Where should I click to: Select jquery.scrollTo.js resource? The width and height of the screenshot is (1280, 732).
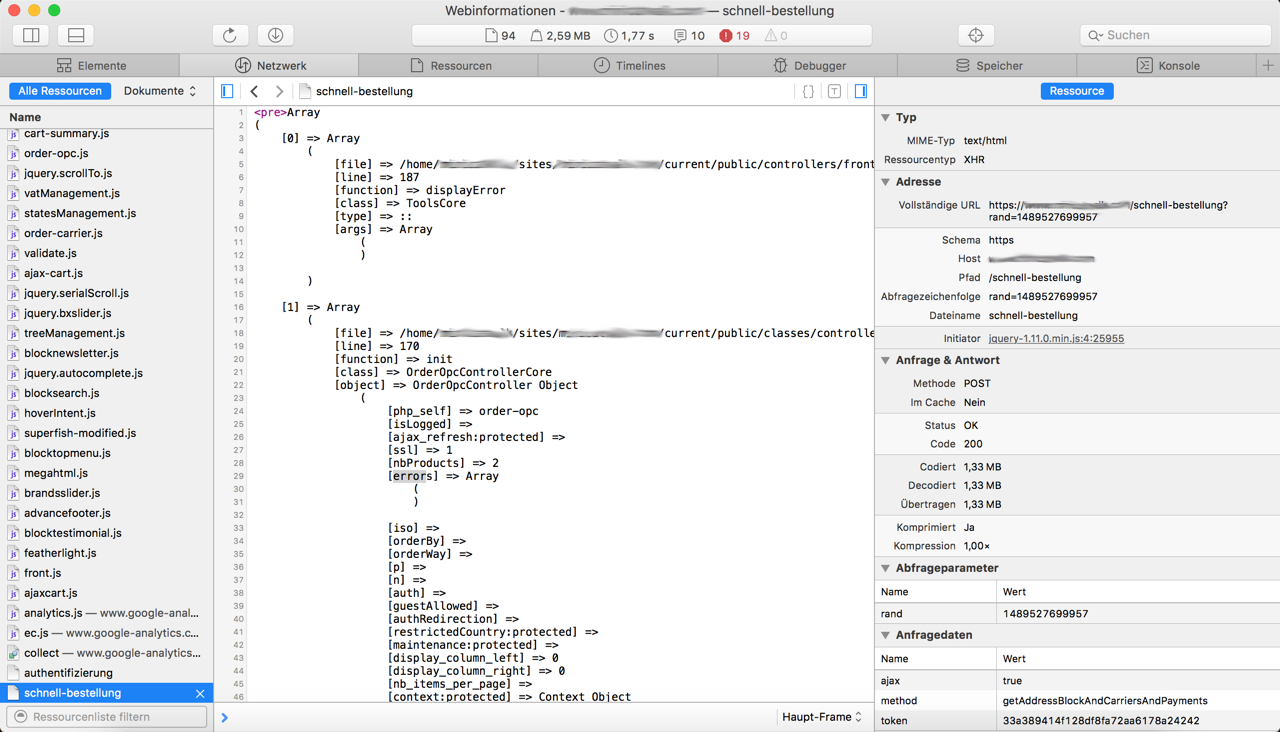pyautogui.click(x=107, y=173)
